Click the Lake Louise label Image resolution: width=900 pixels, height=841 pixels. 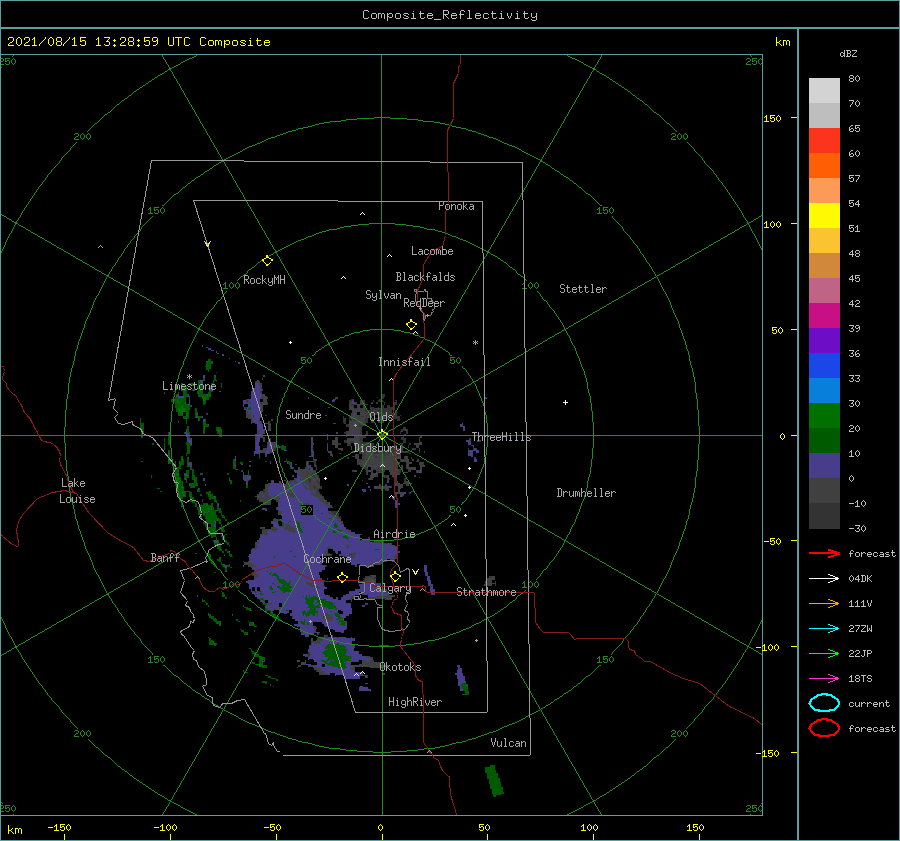click(77, 491)
